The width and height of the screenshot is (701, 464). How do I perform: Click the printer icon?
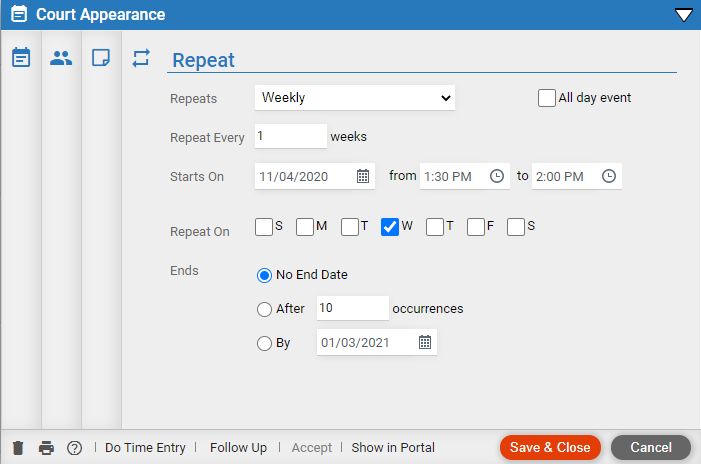[x=46, y=447]
